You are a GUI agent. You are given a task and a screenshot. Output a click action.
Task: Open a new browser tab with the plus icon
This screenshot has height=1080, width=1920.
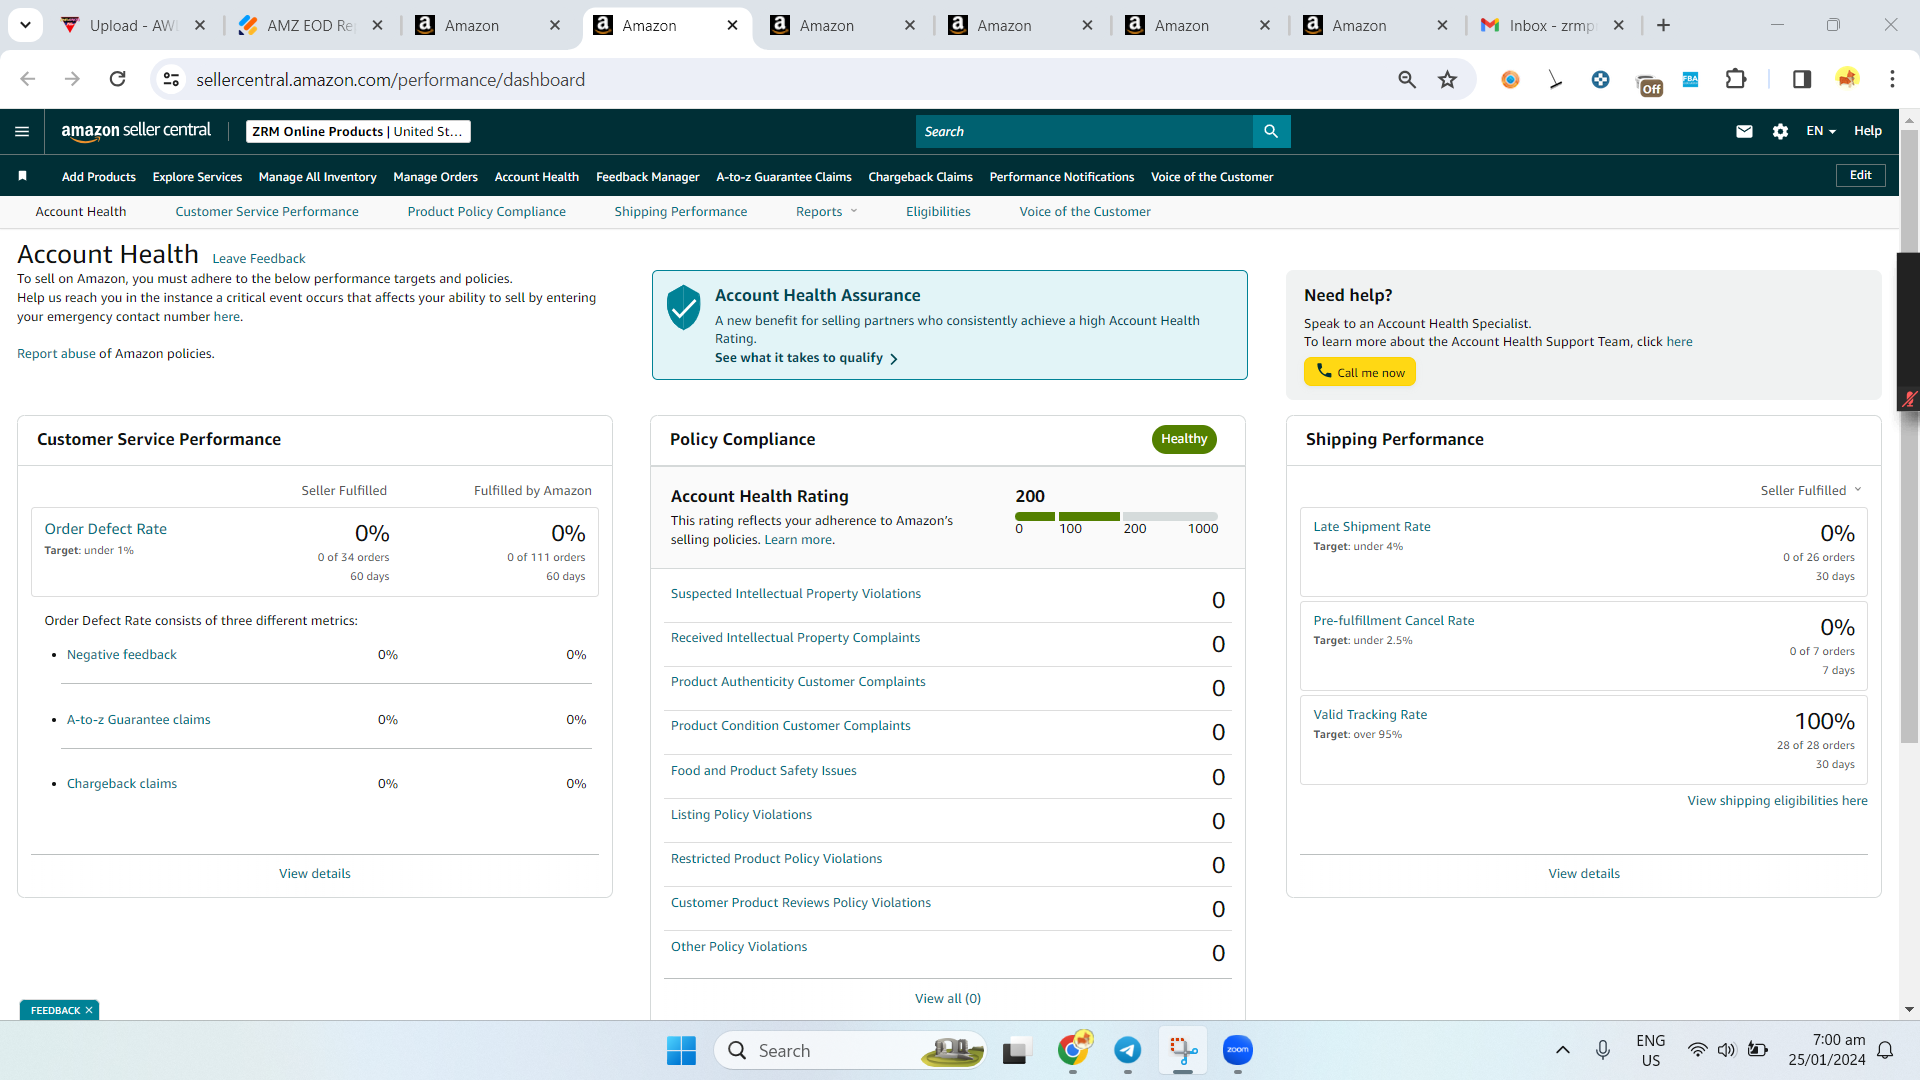coord(1663,25)
